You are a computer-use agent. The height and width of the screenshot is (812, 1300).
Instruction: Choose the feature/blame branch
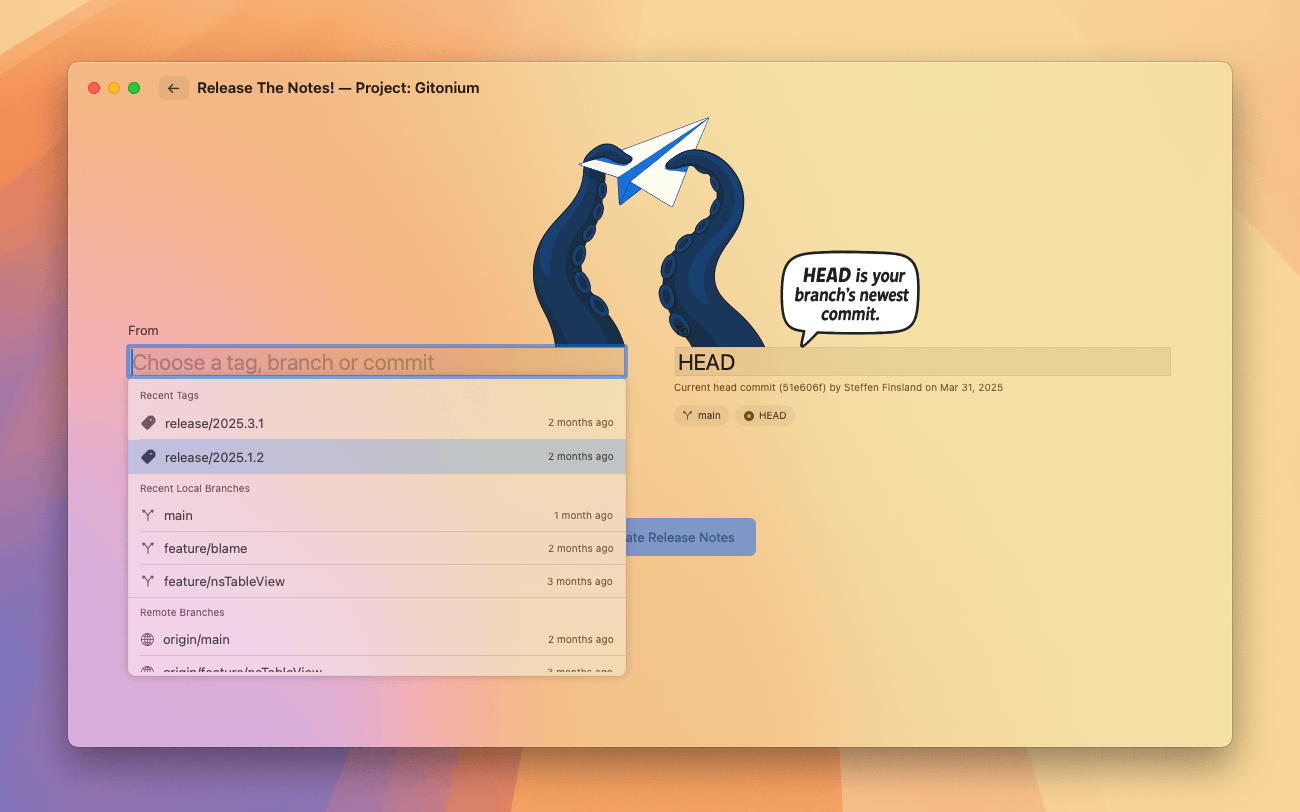(377, 548)
